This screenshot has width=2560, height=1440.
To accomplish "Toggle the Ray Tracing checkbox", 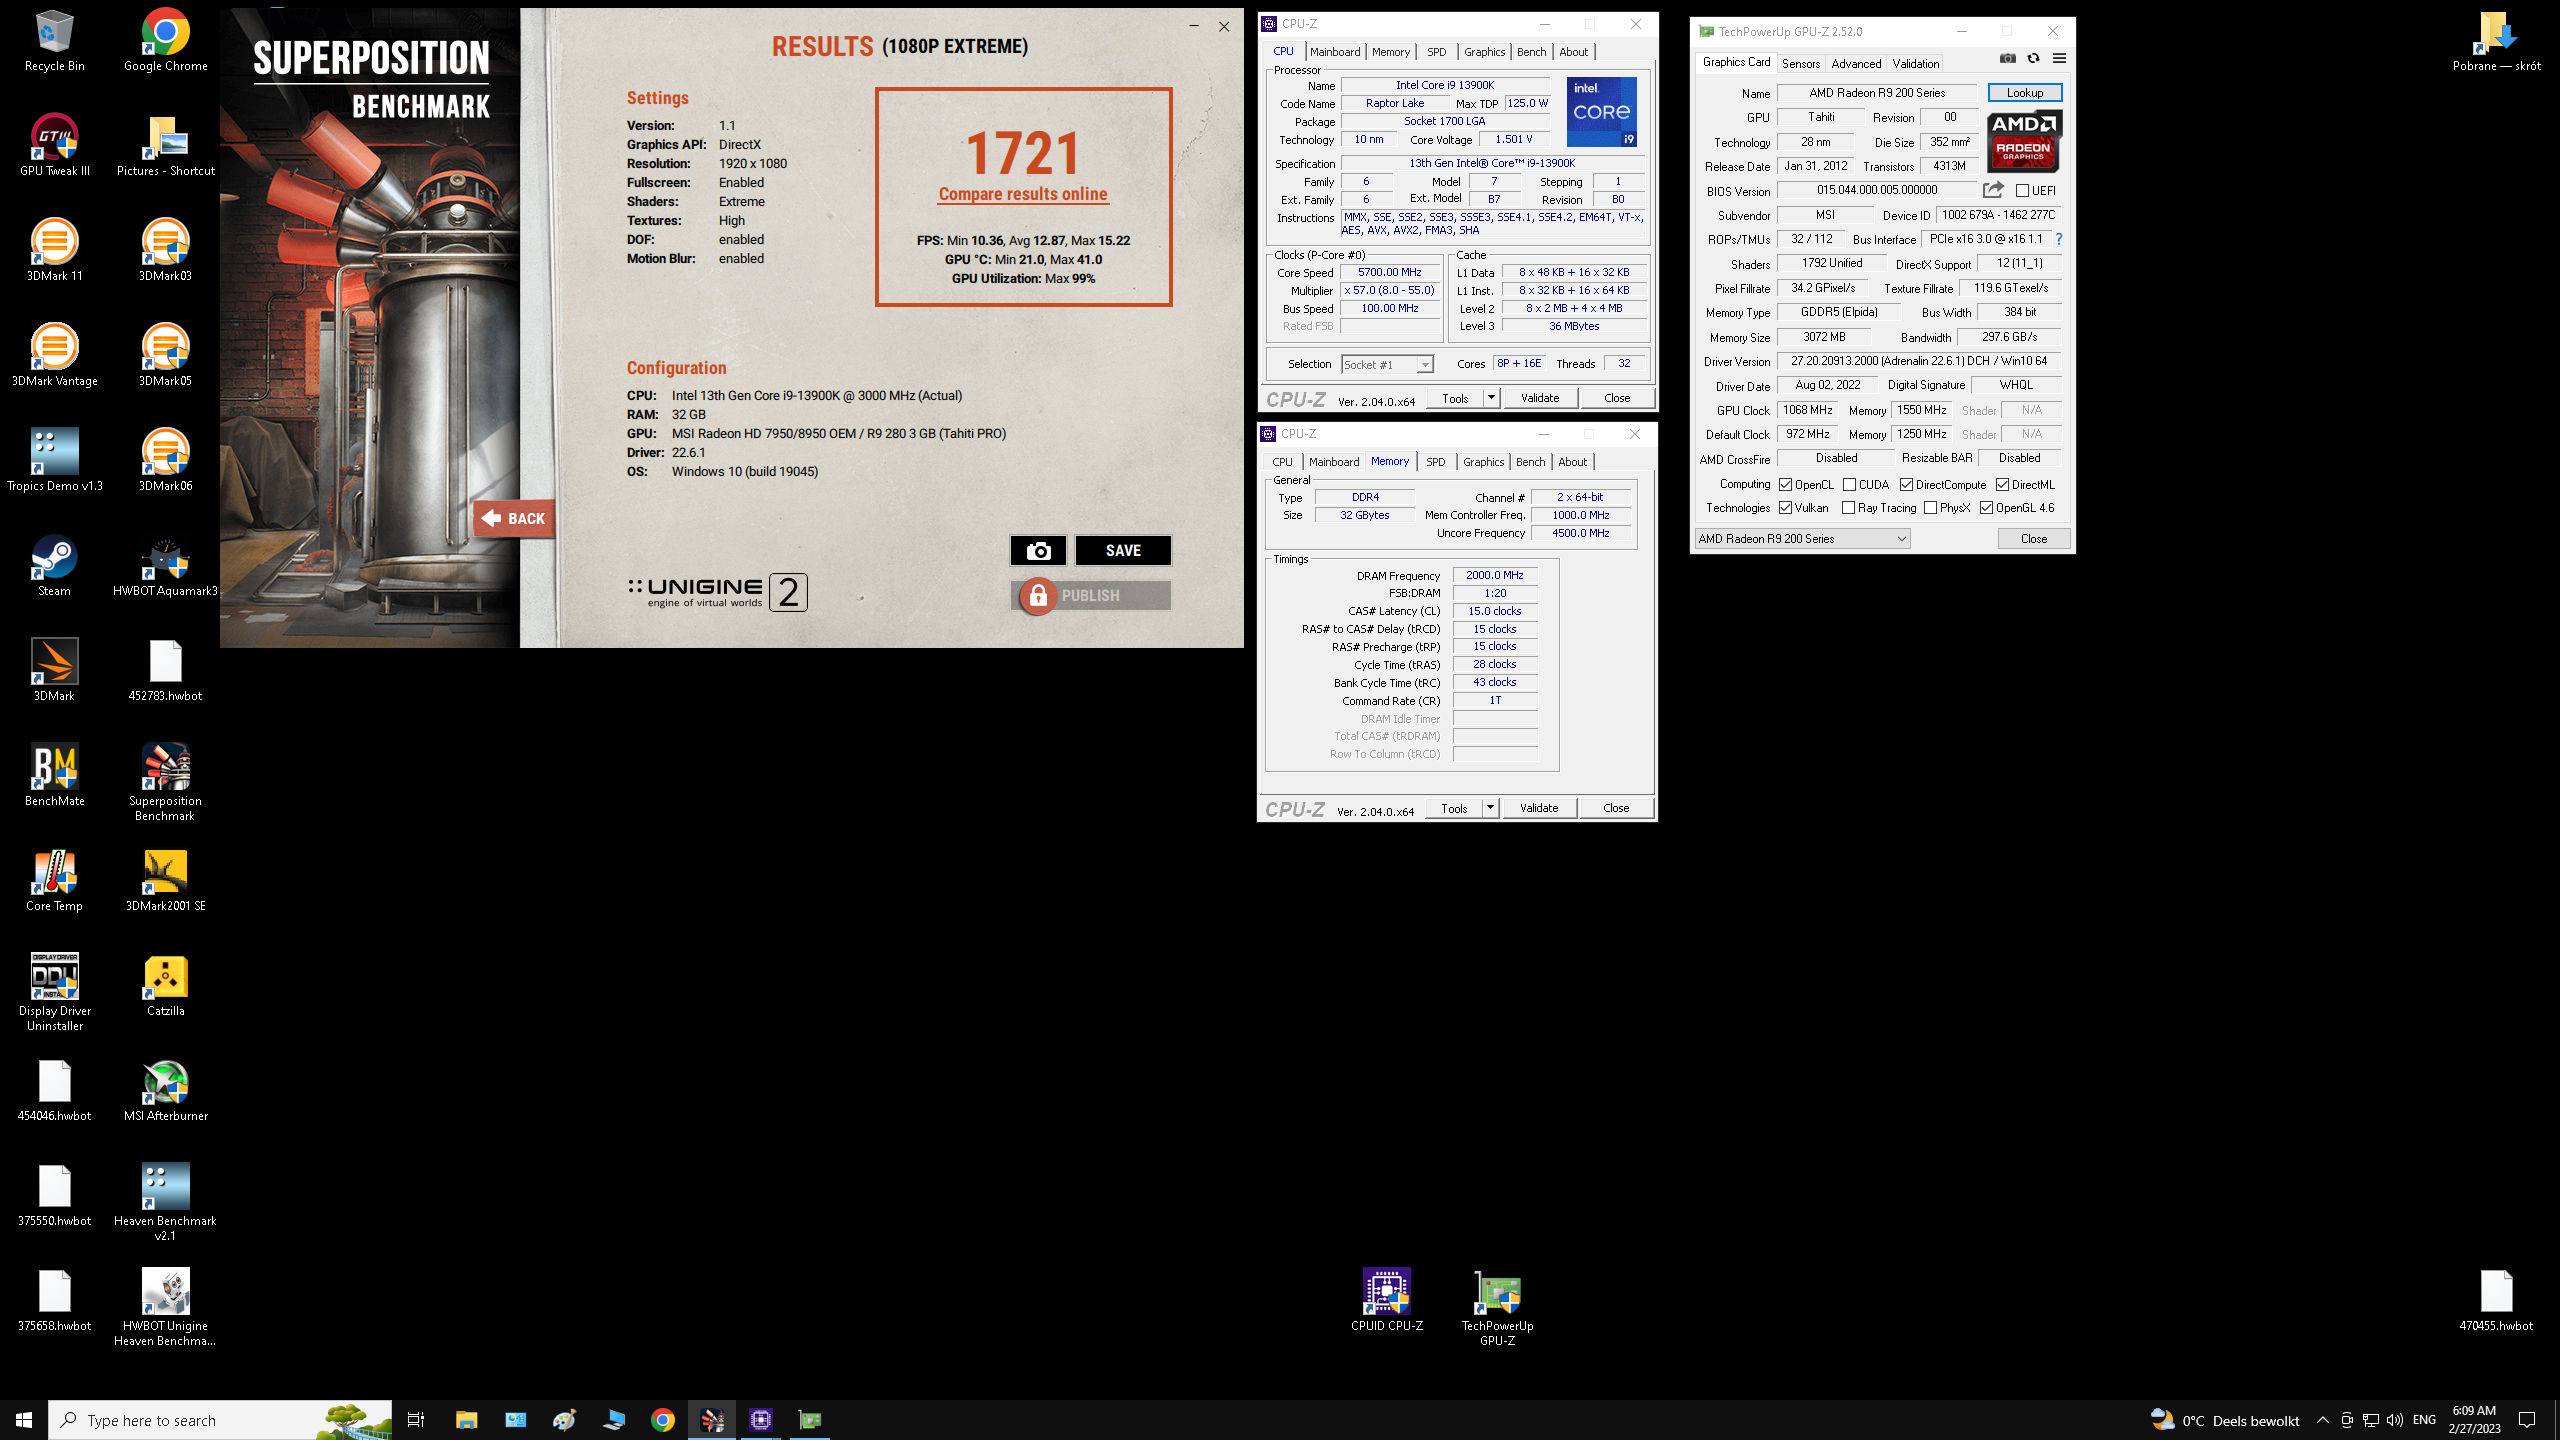I will pos(1848,507).
